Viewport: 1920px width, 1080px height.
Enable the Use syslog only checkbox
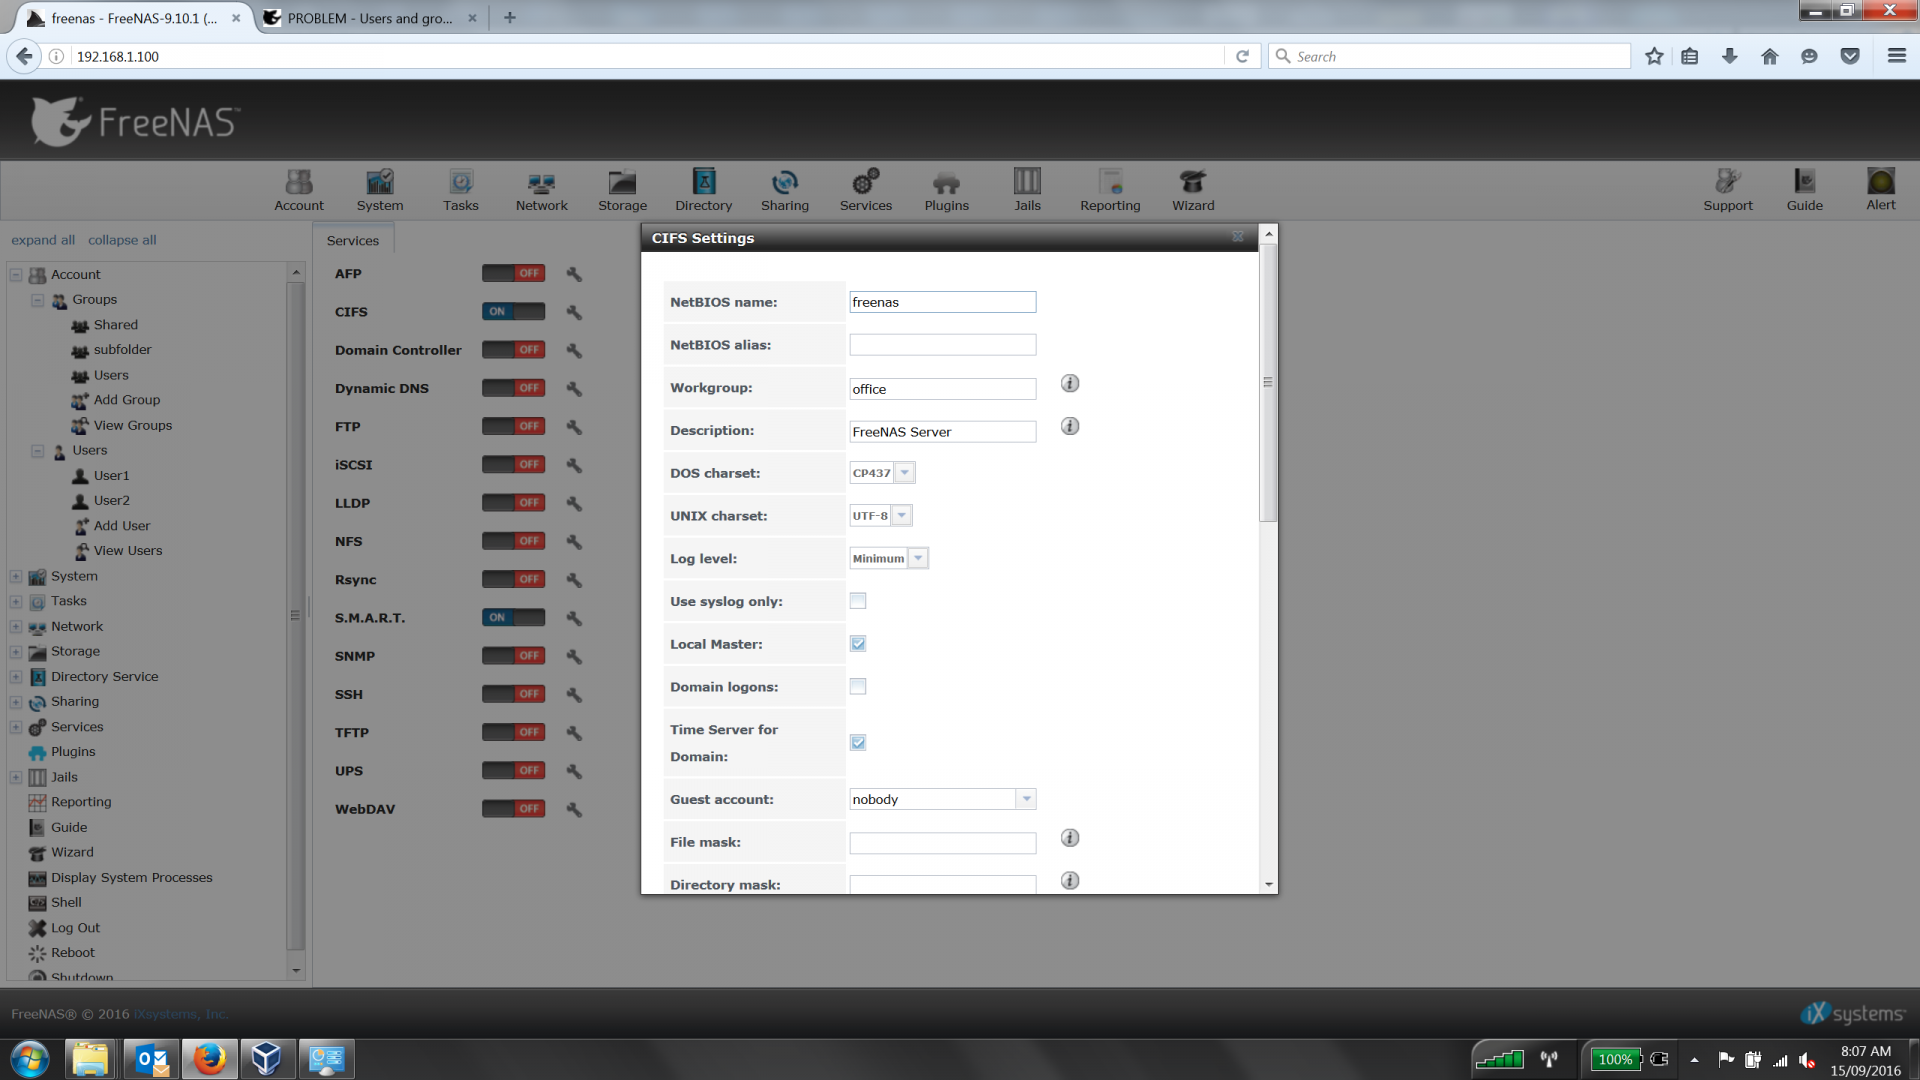[858, 601]
